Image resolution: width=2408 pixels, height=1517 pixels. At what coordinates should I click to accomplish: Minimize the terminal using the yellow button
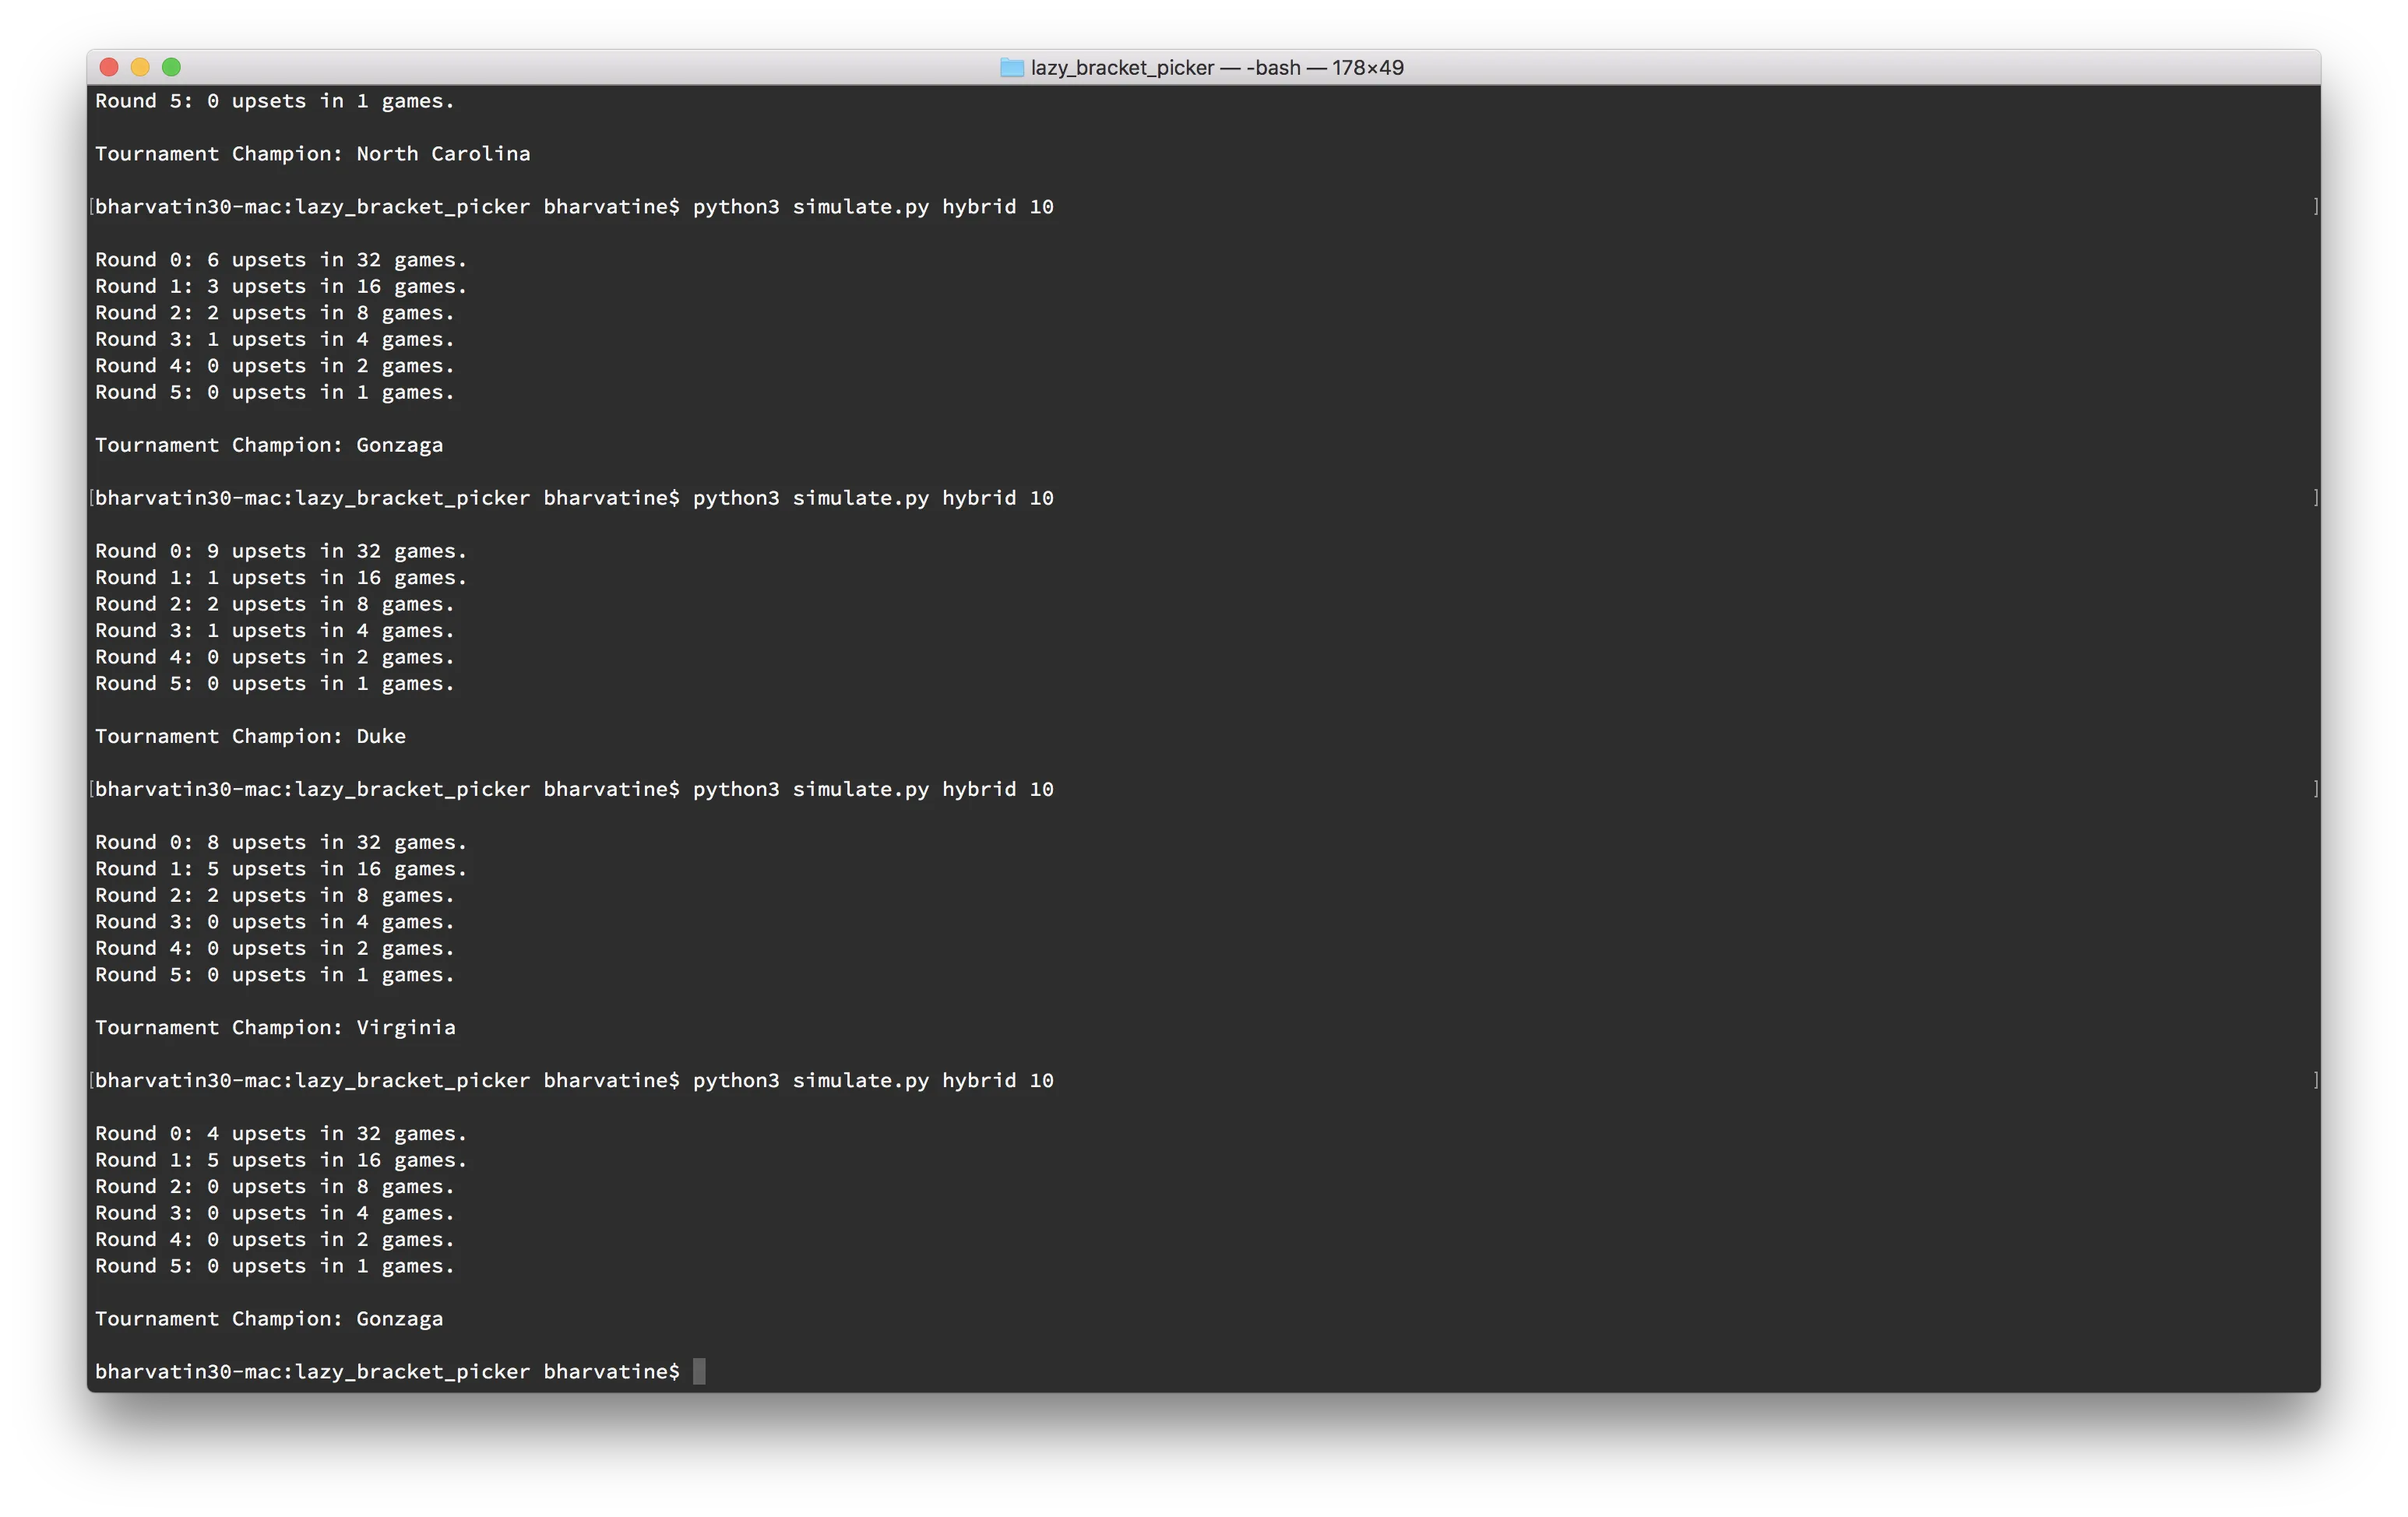pos(140,67)
